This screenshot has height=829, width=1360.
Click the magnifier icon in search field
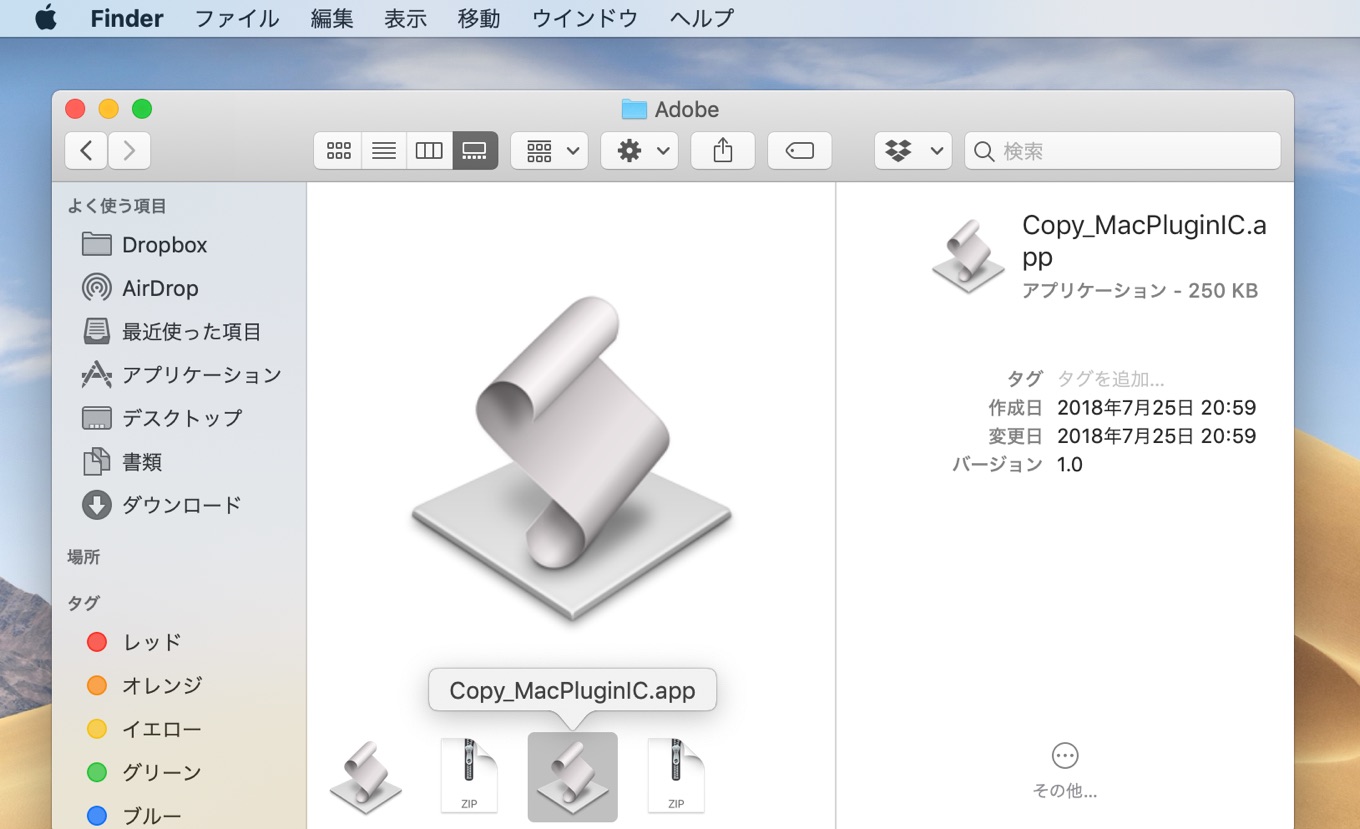(984, 151)
